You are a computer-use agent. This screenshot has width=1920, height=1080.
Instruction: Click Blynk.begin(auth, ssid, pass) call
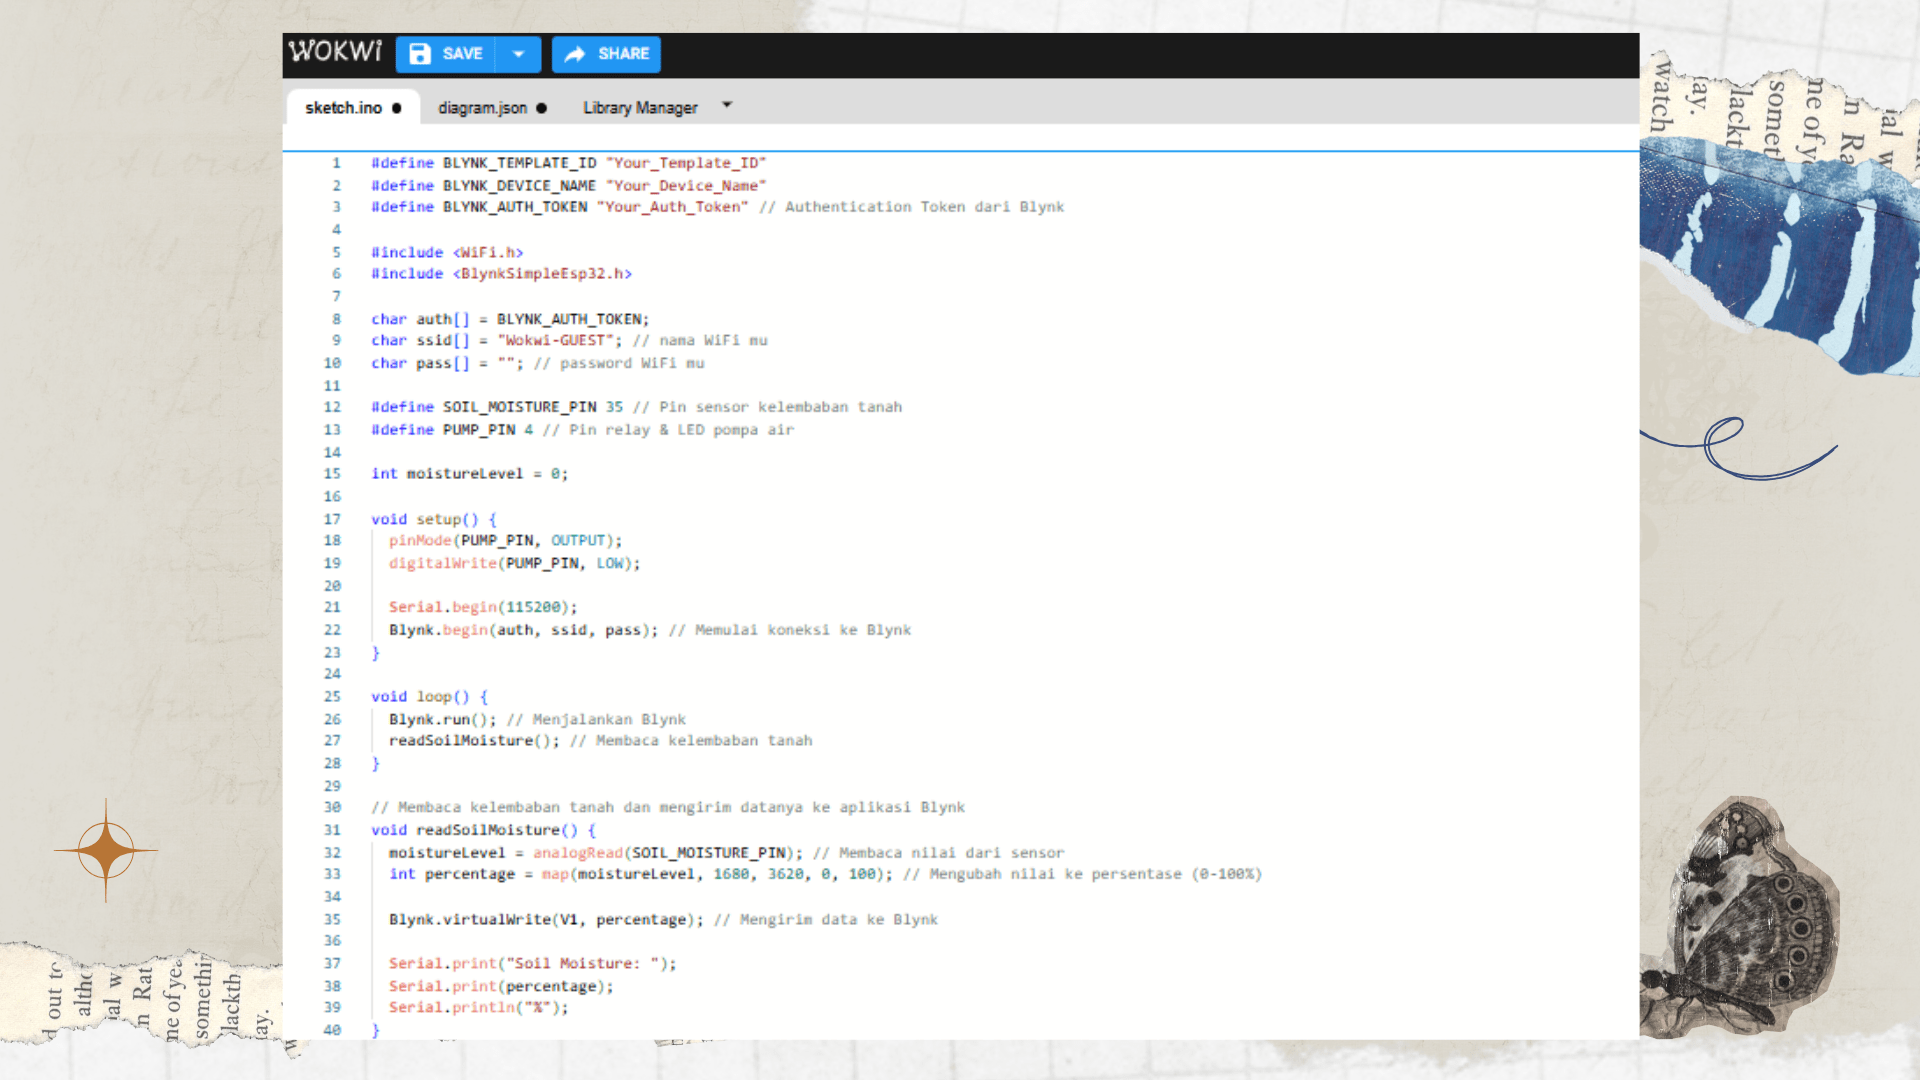(523, 631)
